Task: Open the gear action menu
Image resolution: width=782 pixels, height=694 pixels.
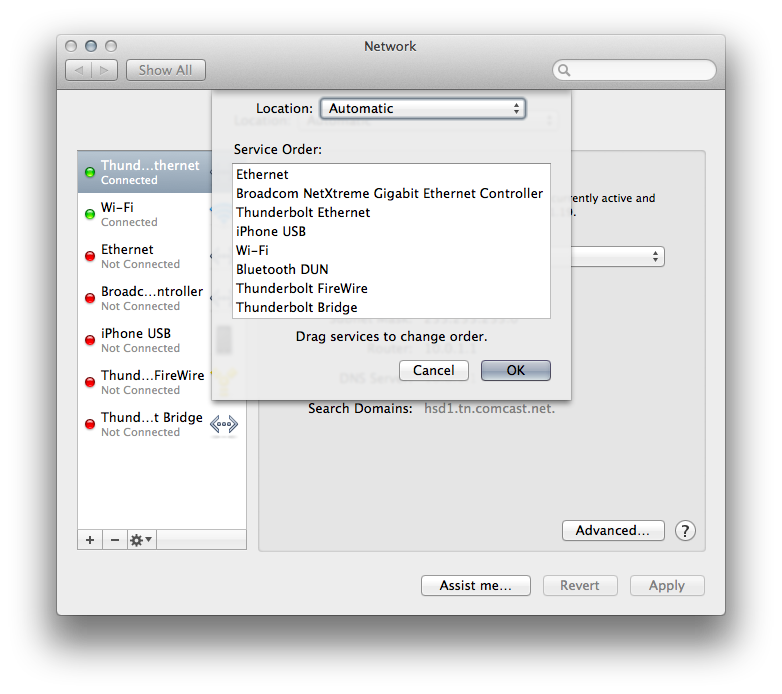Action: coord(142,540)
